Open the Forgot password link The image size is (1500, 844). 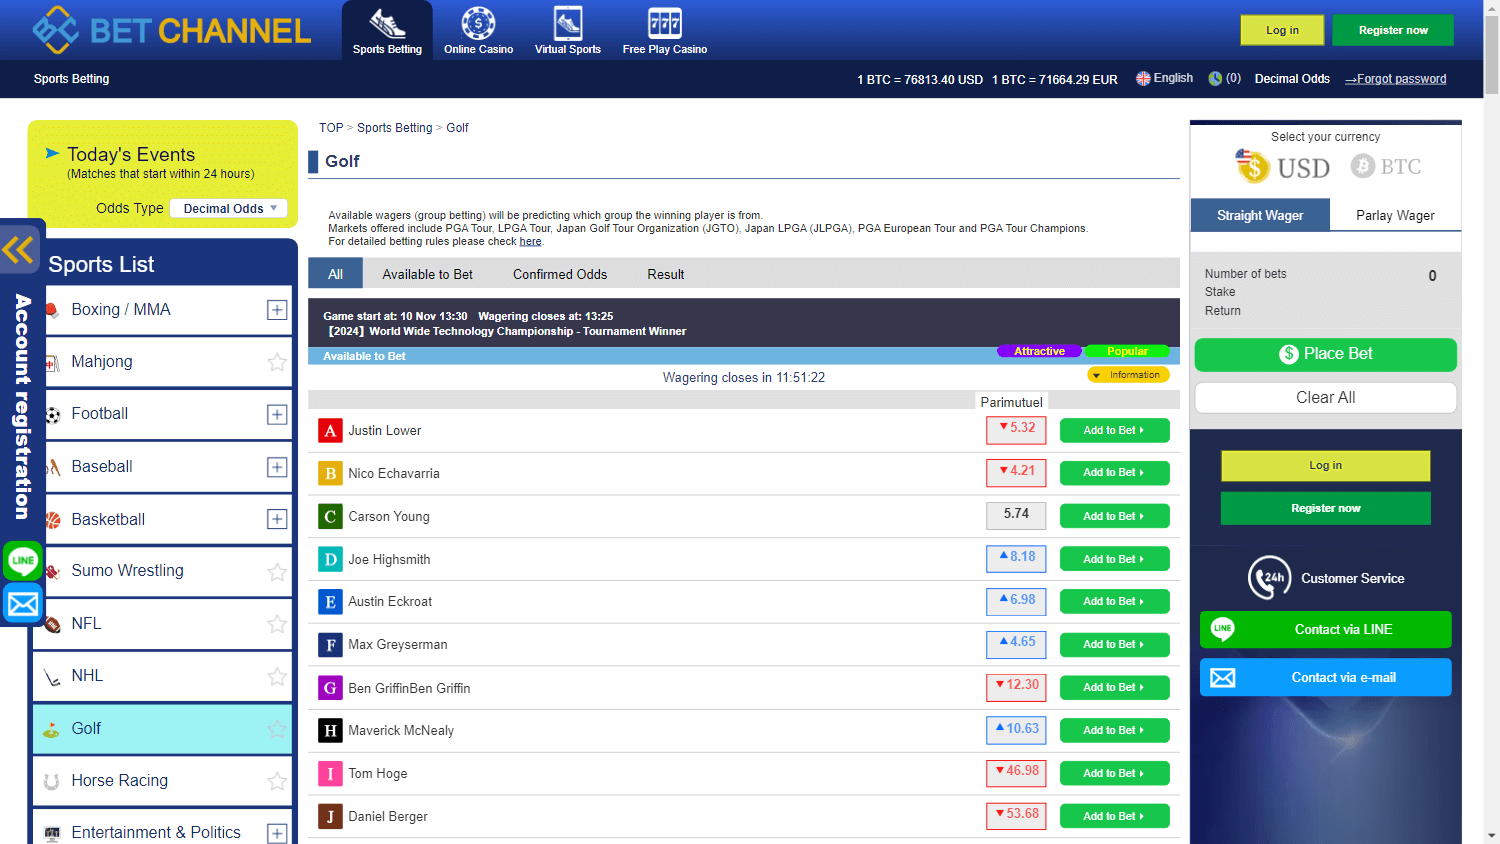[x=1396, y=79]
